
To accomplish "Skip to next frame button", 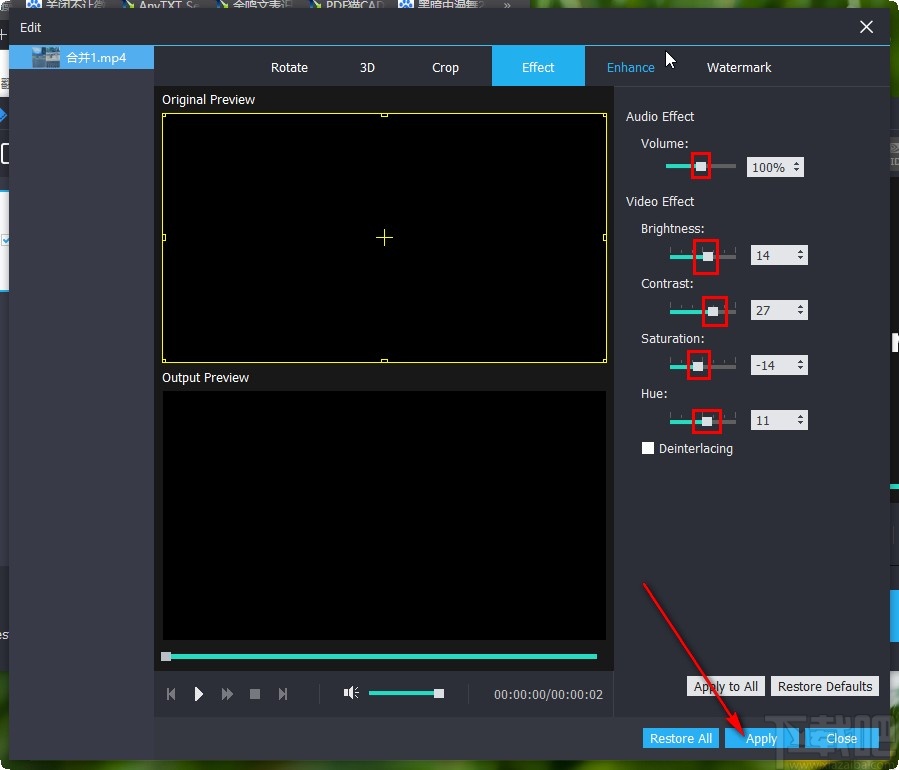I will coord(283,694).
